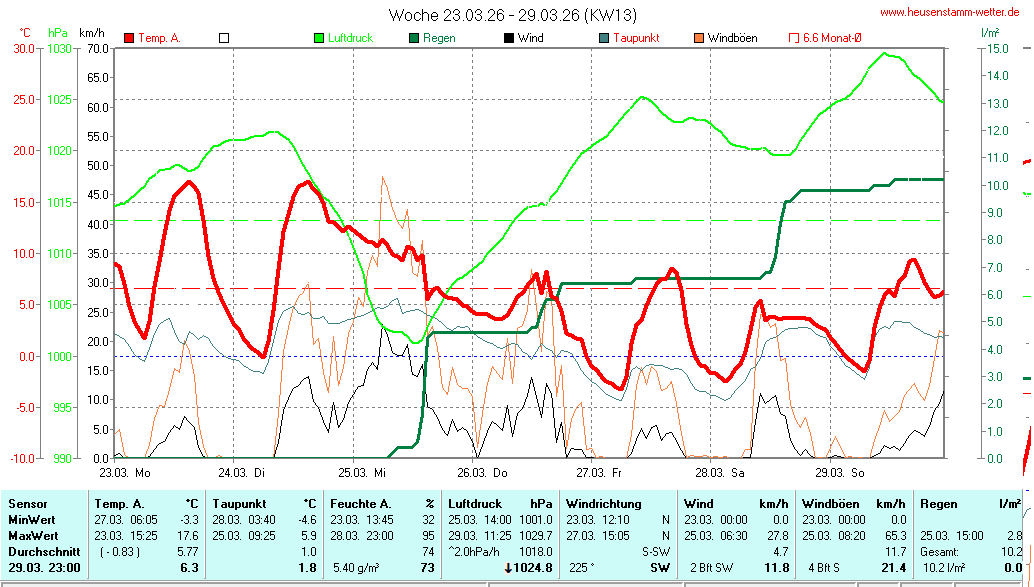Click the hPa axis unit label
Screen dimensions: 1034x587
(x=55, y=33)
